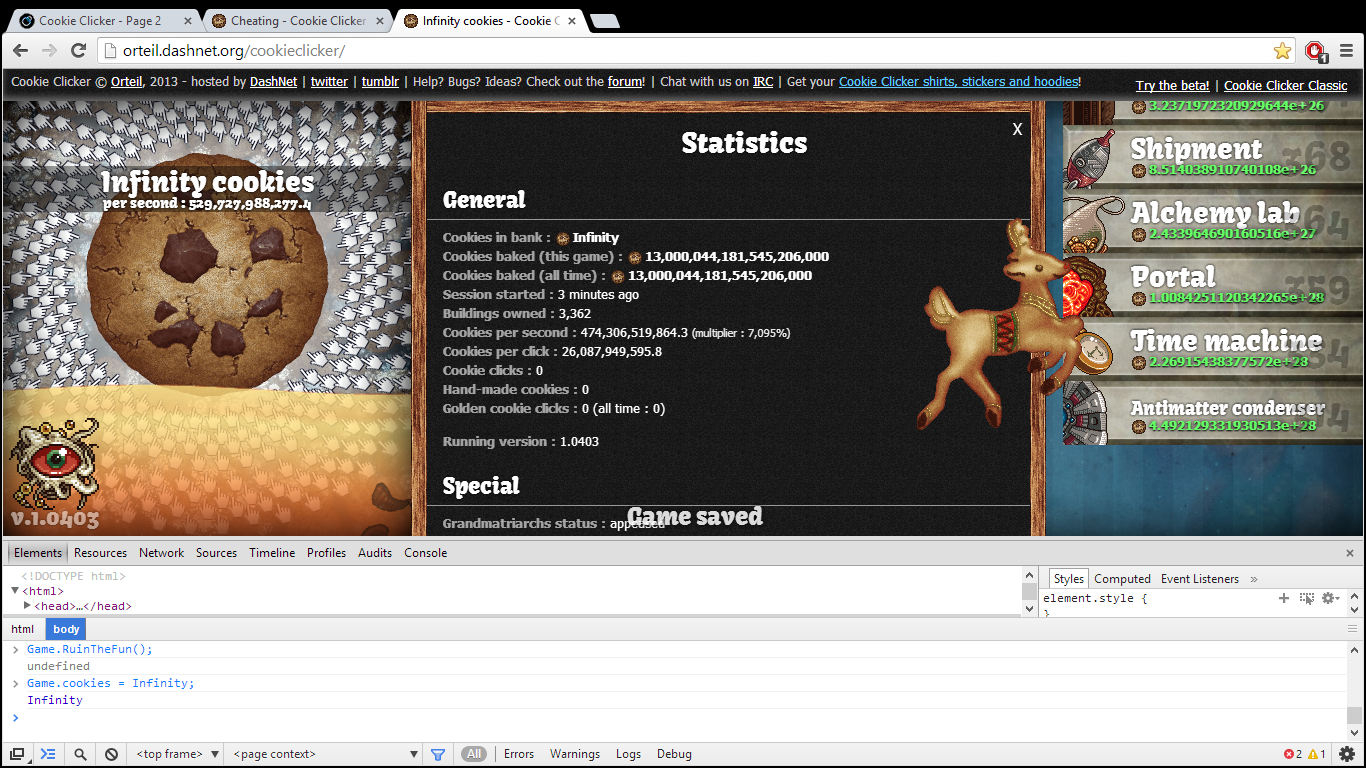Open the Audits DevTools panel
The height and width of the screenshot is (768, 1366).
point(375,553)
